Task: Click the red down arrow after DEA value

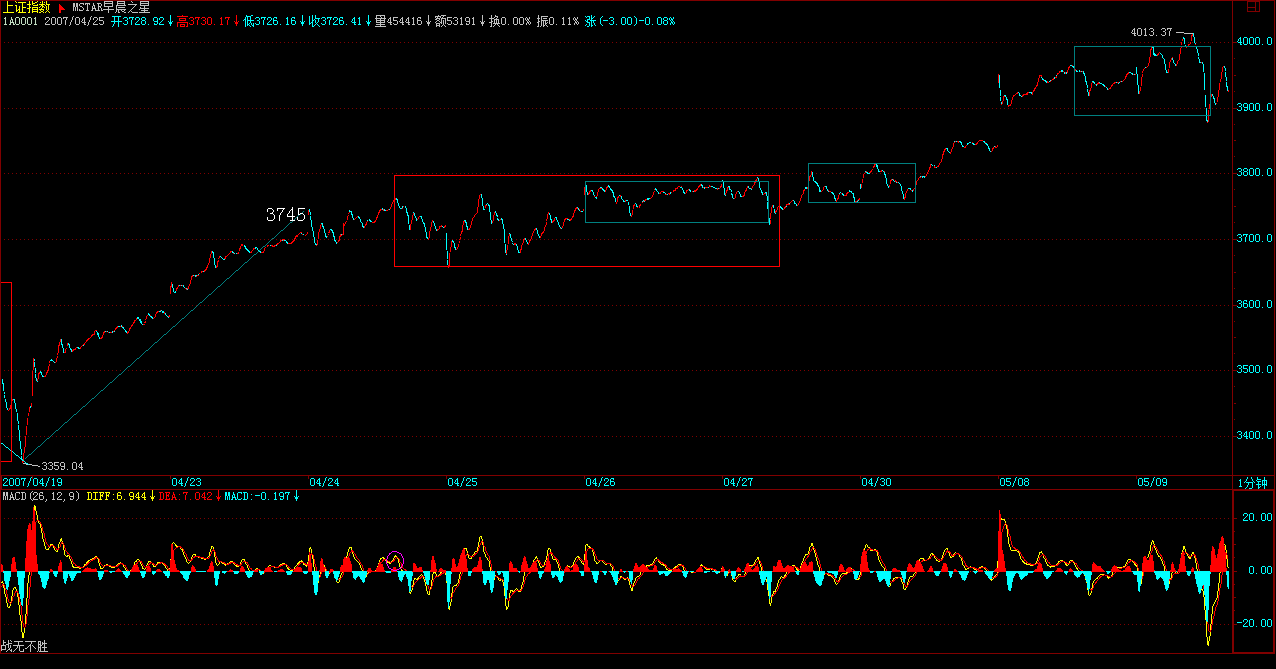Action: tap(218, 496)
